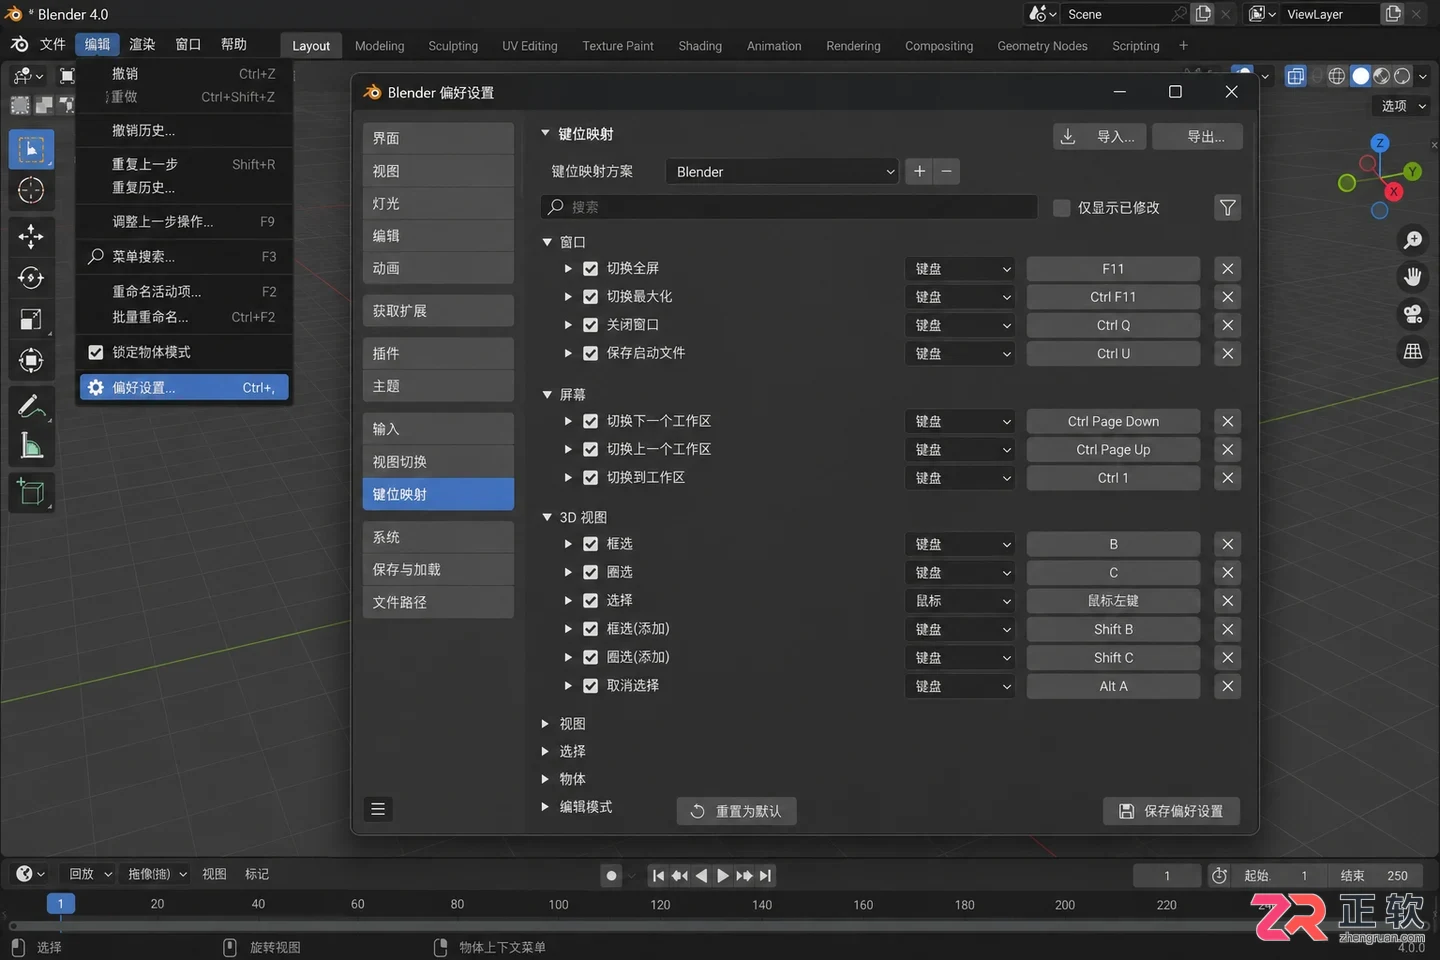Switch perspective/orthographic grid icon
This screenshot has height=960, width=1440.
click(x=1413, y=351)
